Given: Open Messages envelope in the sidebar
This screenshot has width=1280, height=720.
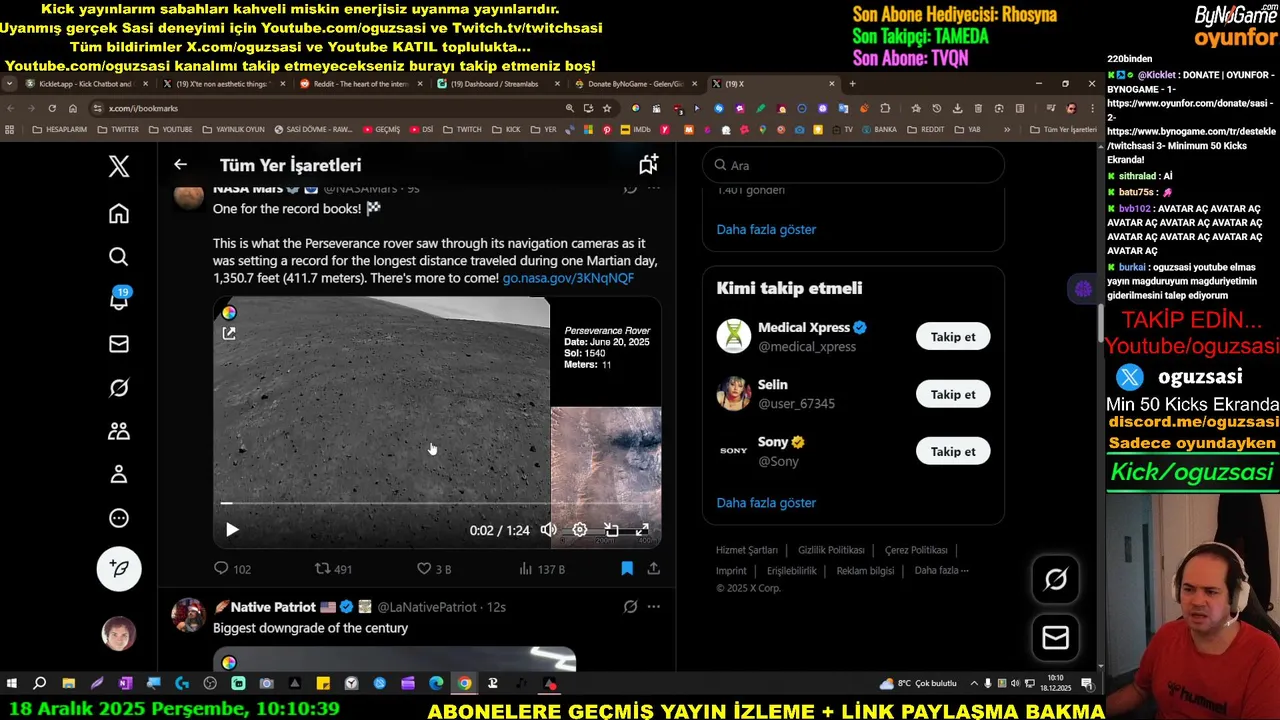Looking at the screenshot, I should click(x=119, y=344).
